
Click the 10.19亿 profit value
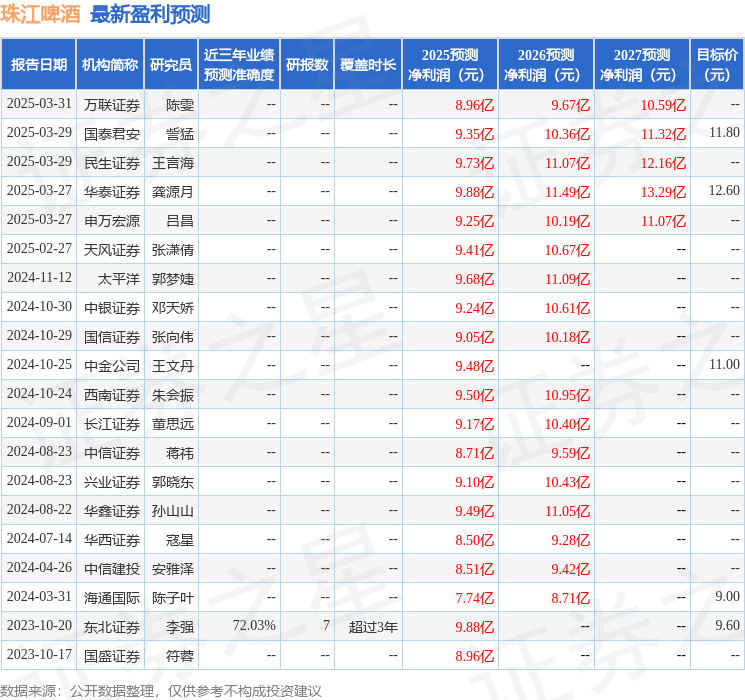[567, 221]
